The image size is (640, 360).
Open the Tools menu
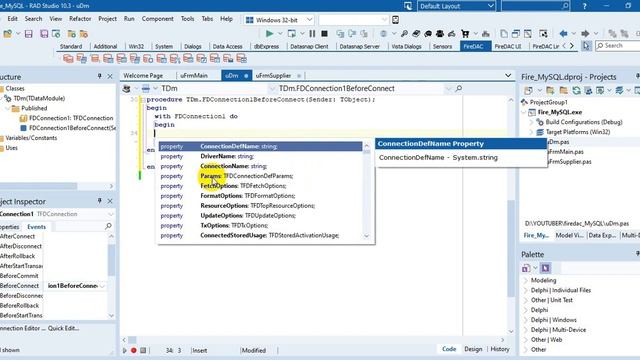click(187, 19)
